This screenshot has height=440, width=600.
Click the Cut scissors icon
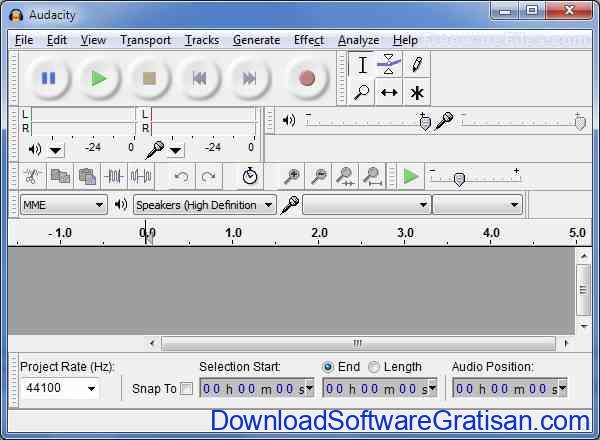[33, 176]
